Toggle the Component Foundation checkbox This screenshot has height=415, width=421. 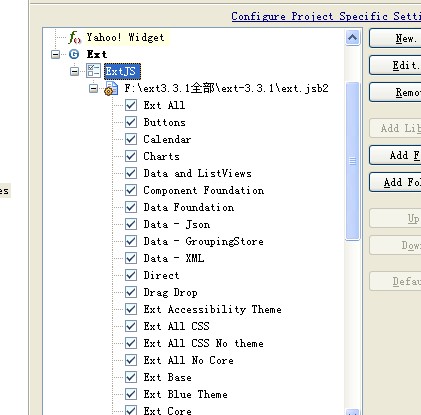click(x=131, y=190)
